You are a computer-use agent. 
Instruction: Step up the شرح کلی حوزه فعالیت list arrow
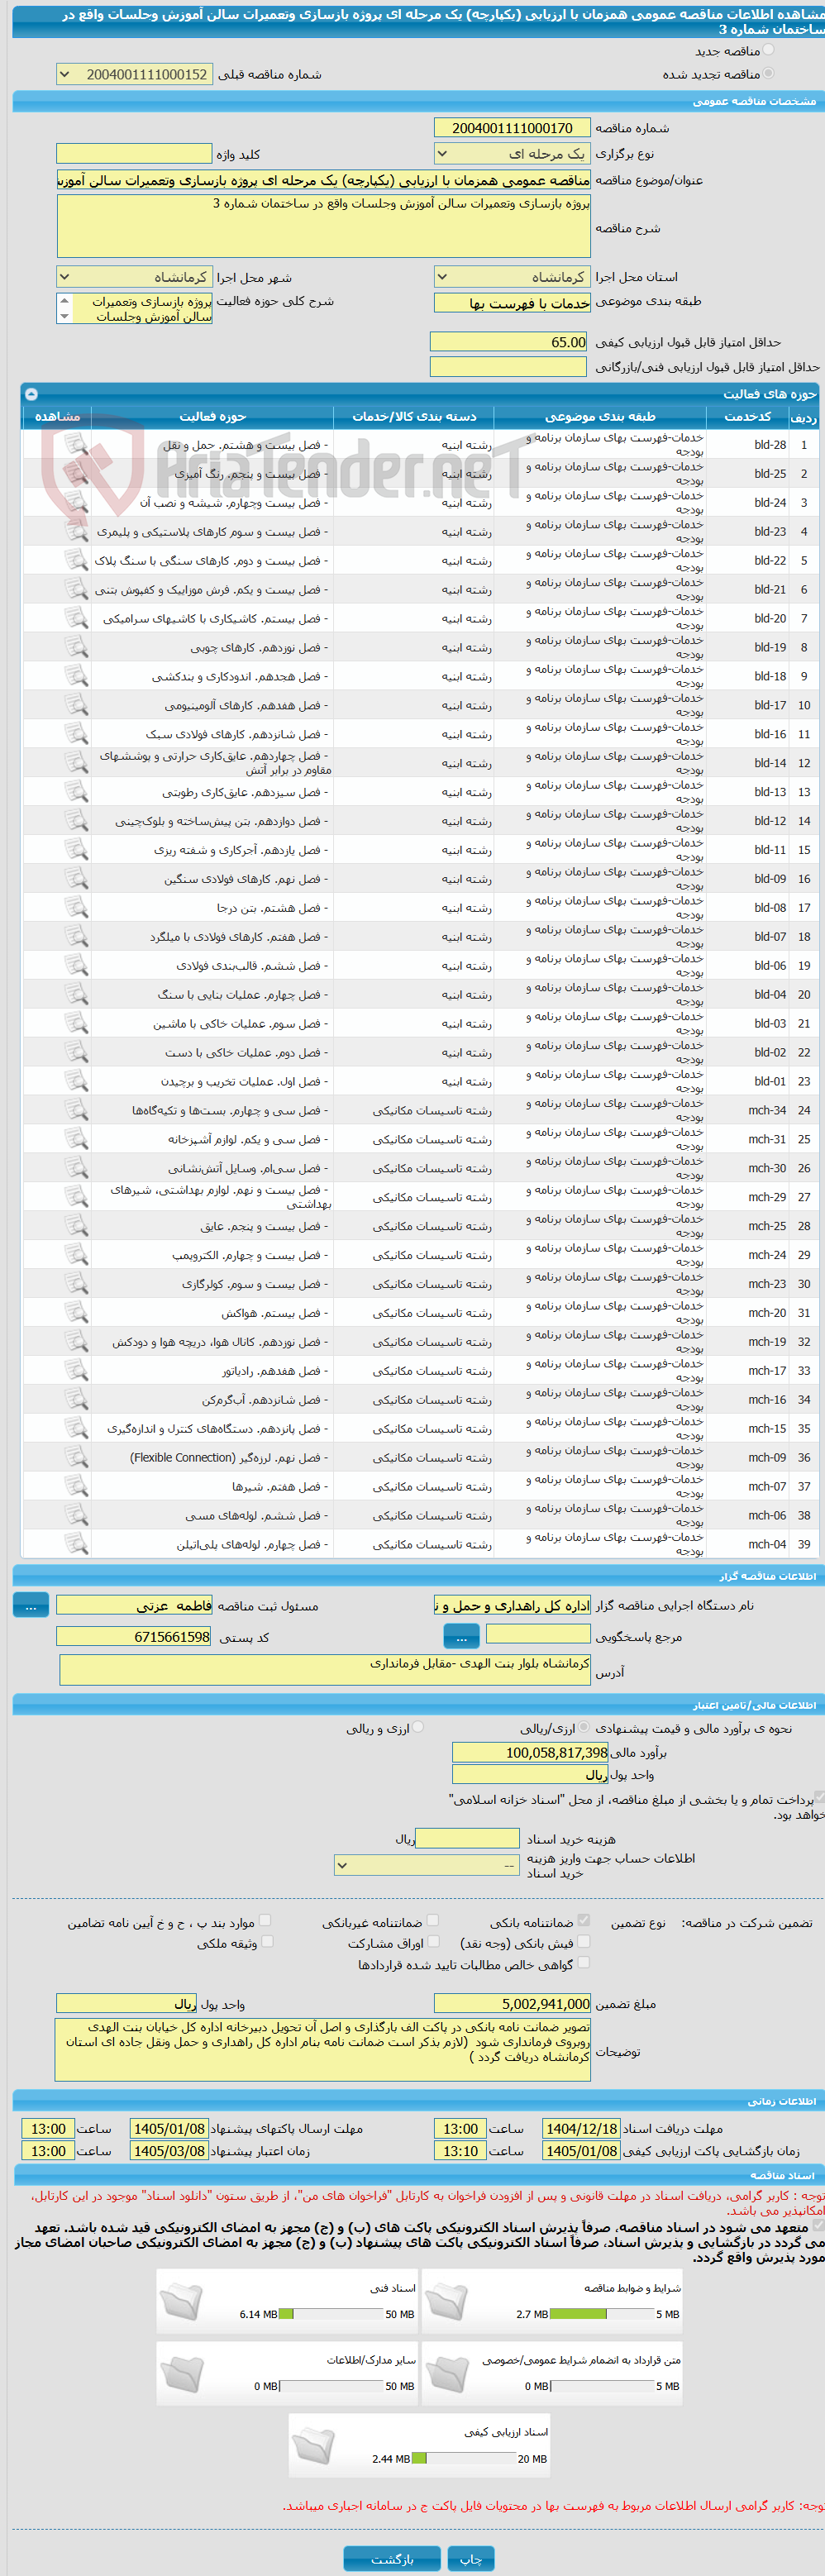pos(65,300)
